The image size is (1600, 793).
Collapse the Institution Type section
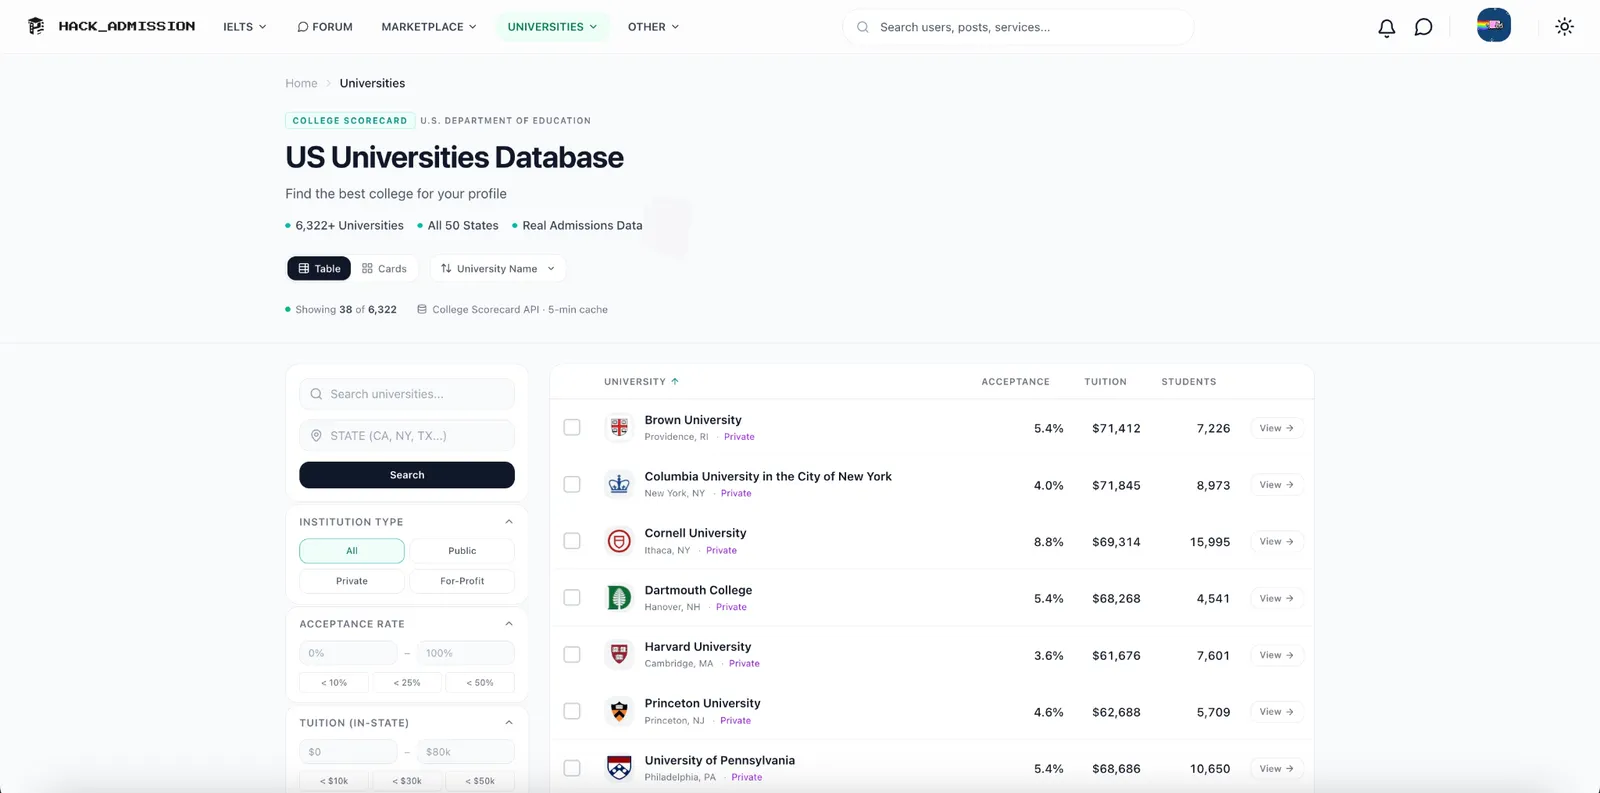pos(509,522)
